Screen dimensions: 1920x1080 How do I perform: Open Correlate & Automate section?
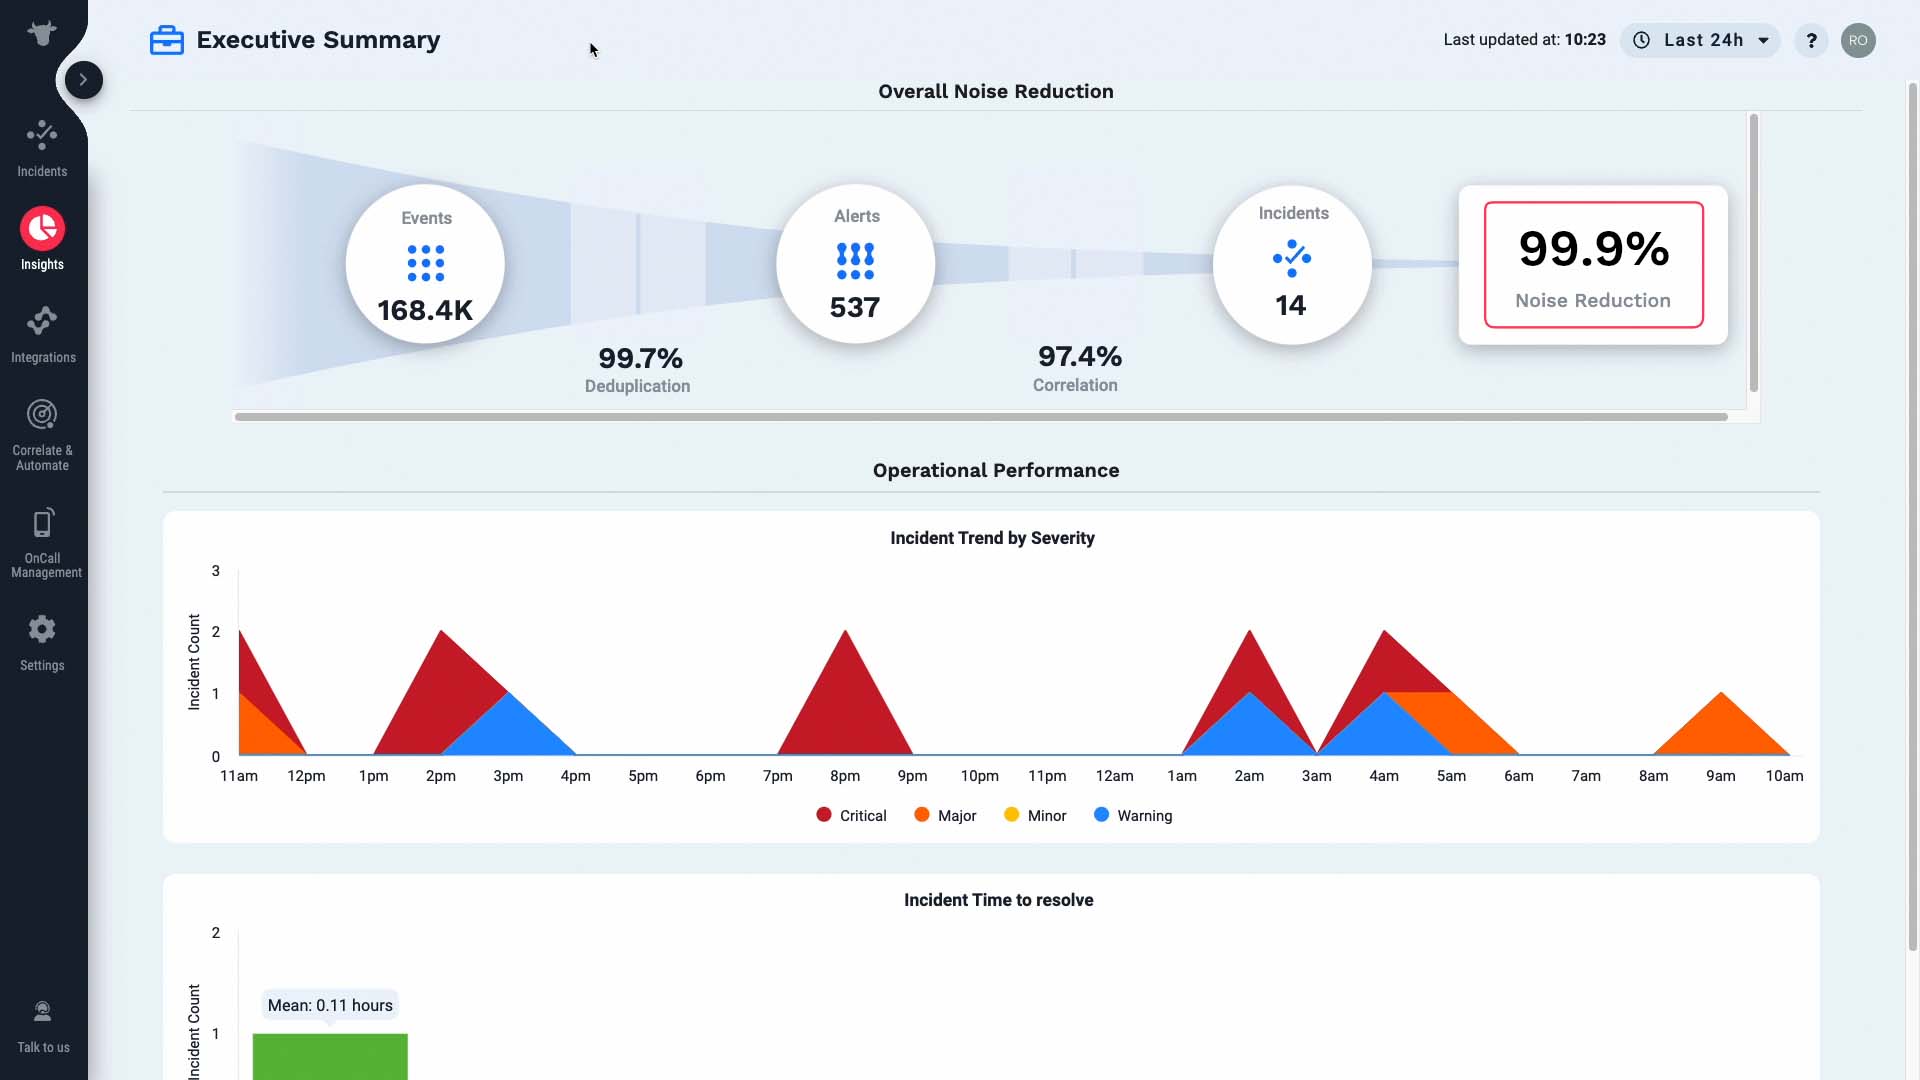click(42, 435)
